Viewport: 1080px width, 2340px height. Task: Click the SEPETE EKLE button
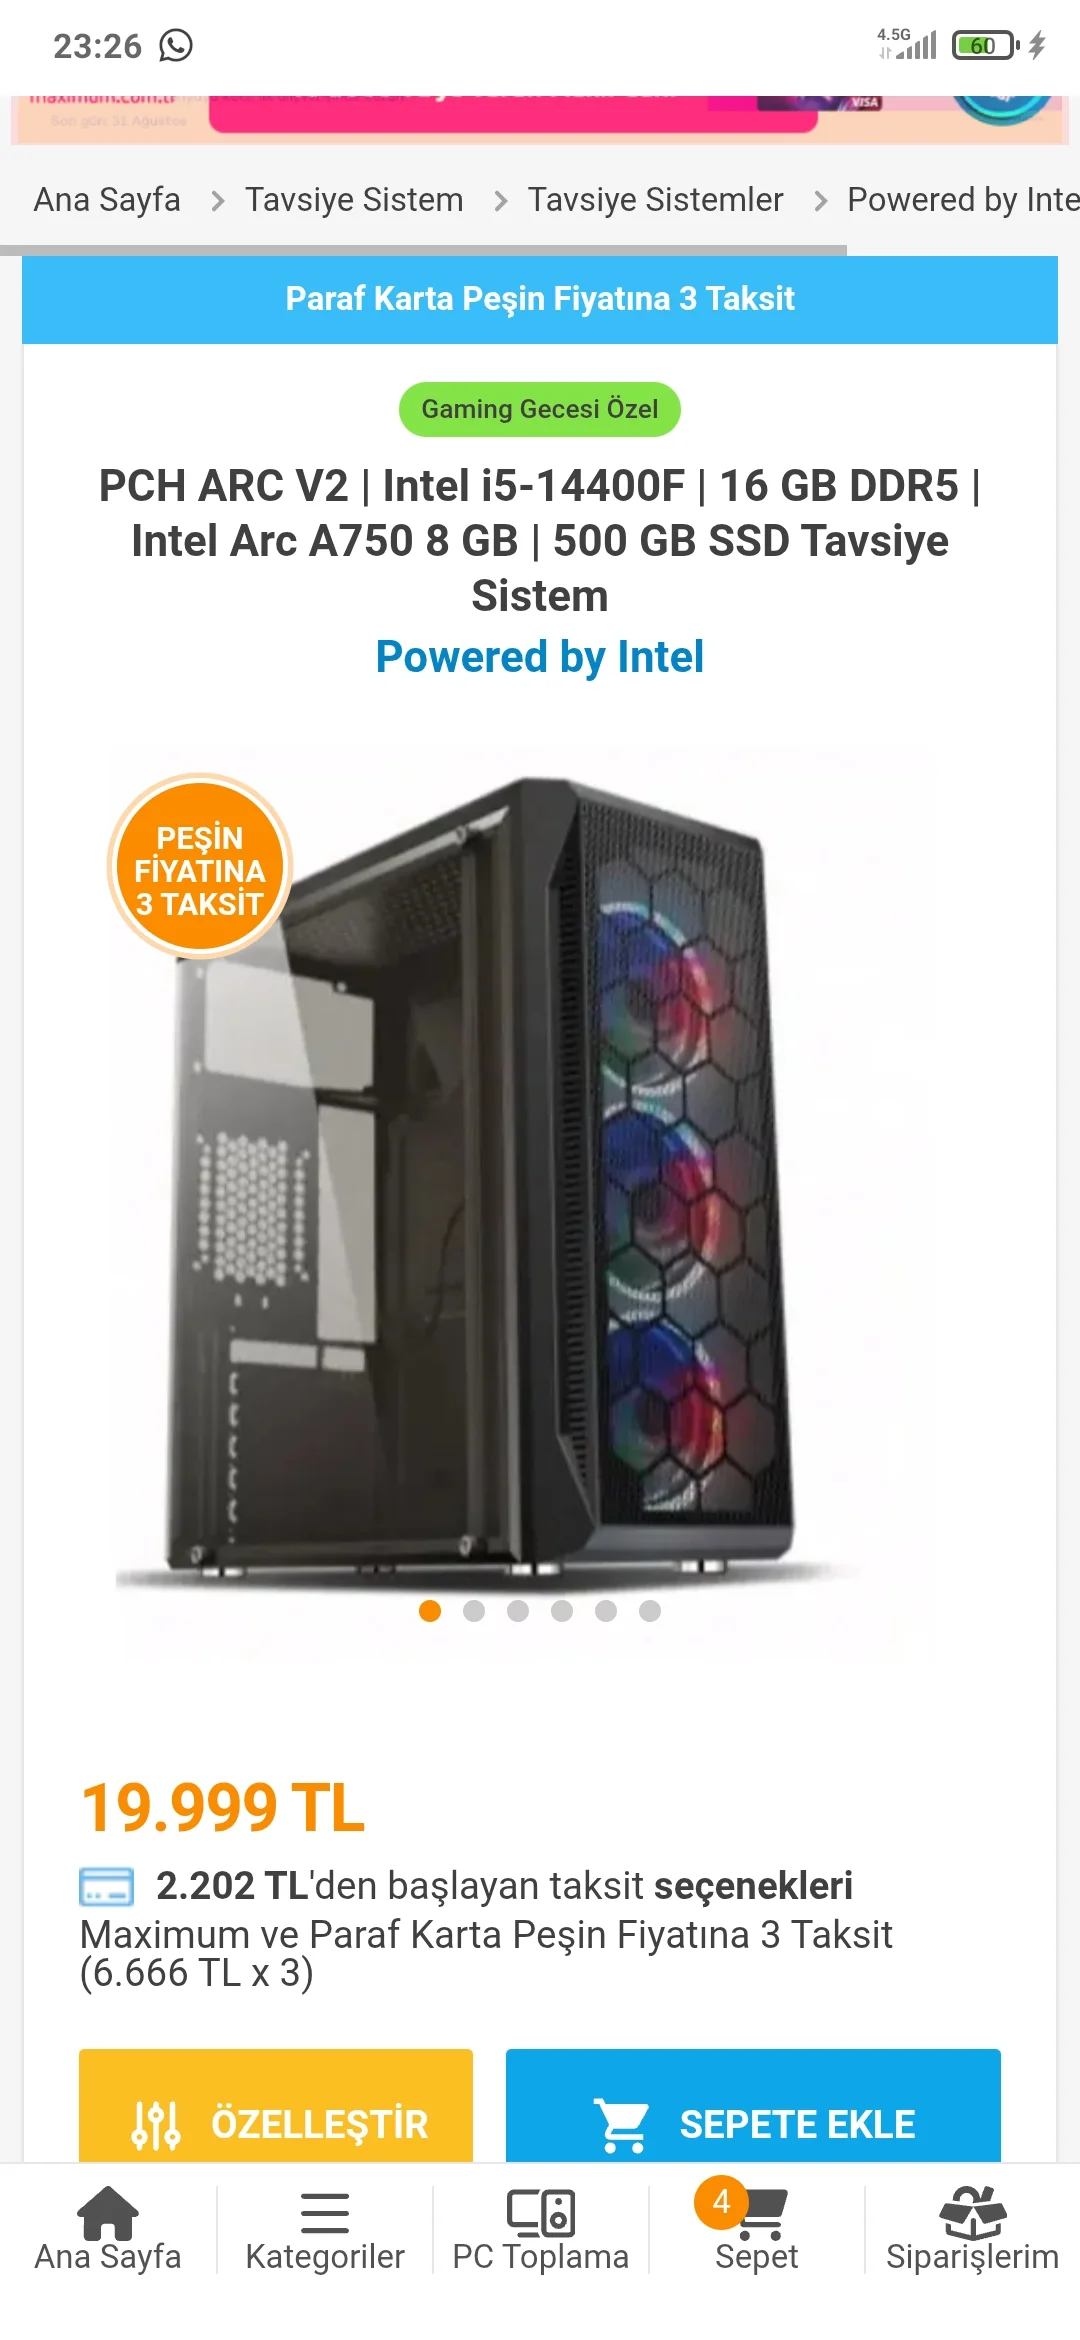753,2105
